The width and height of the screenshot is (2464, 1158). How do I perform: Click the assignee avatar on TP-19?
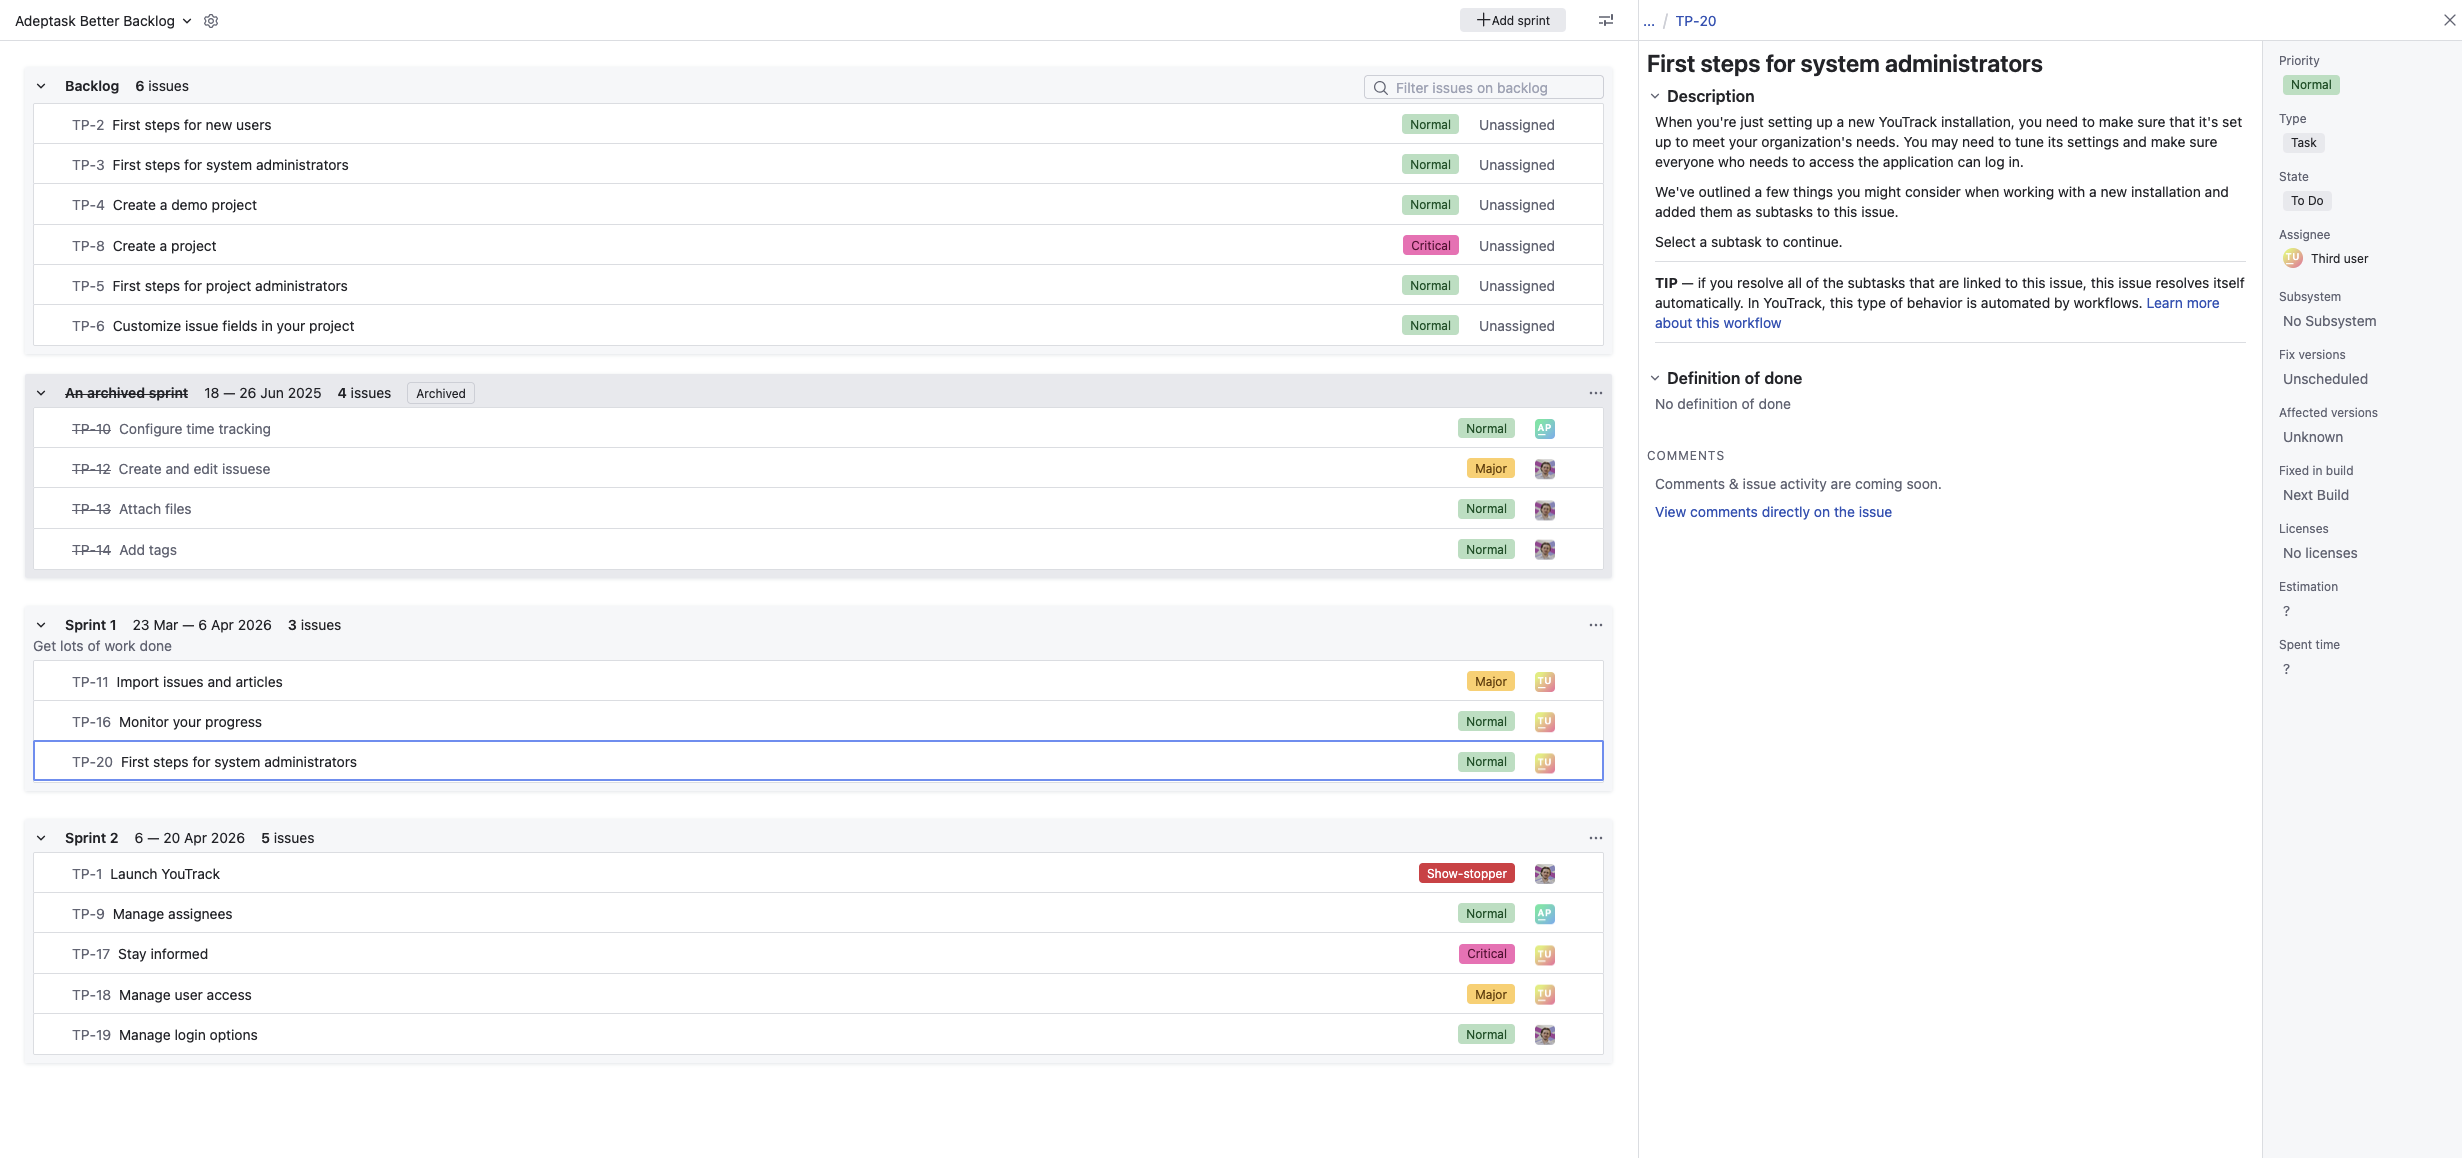(1545, 1035)
